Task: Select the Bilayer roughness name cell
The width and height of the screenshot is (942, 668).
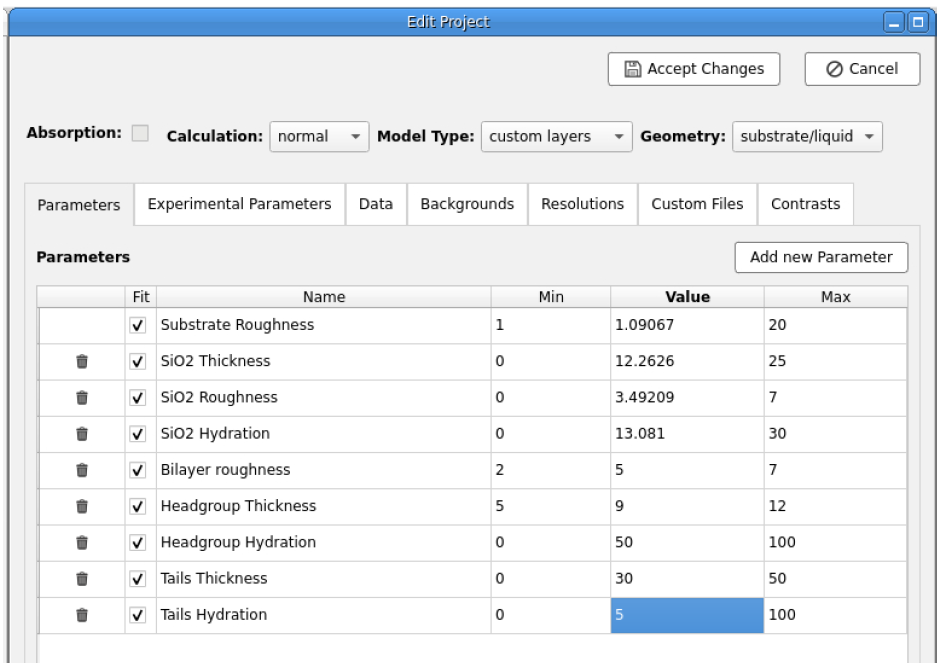Action: pos(324,470)
